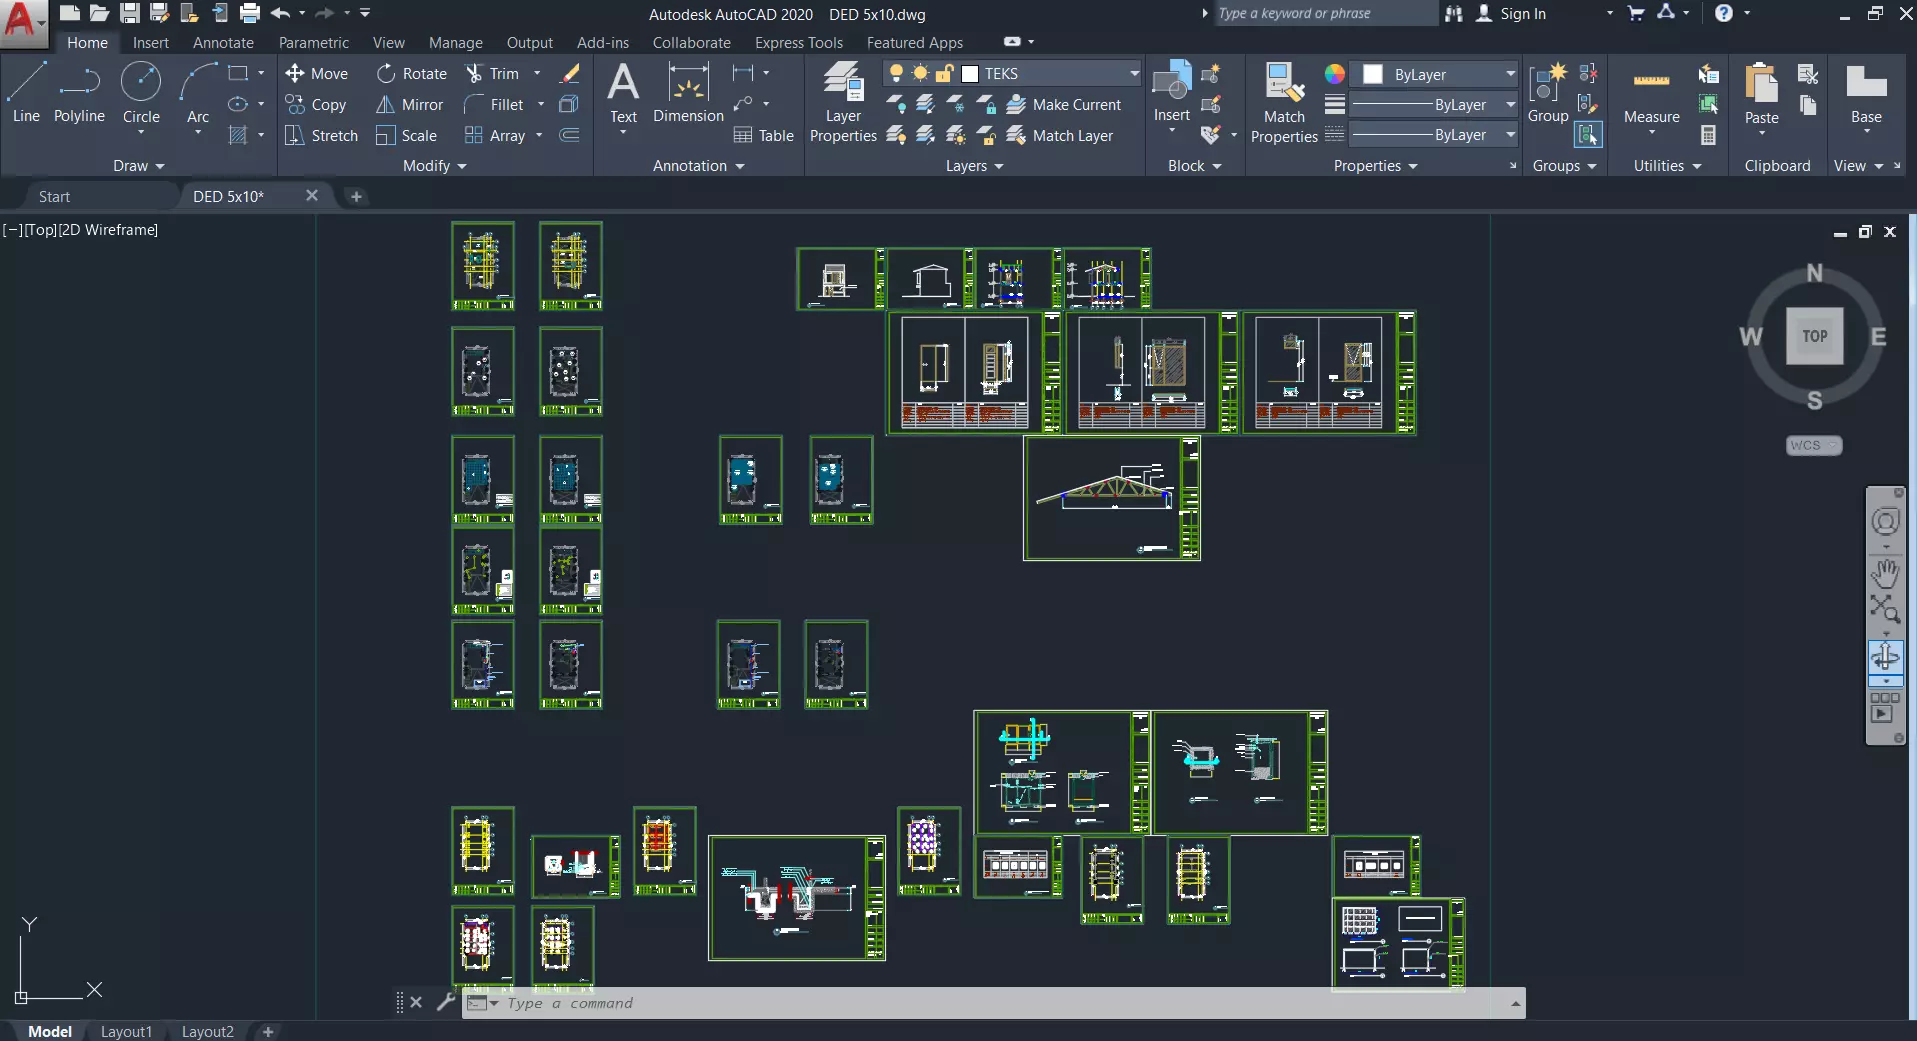Open the TEKS layer dropdown

tap(1134, 73)
